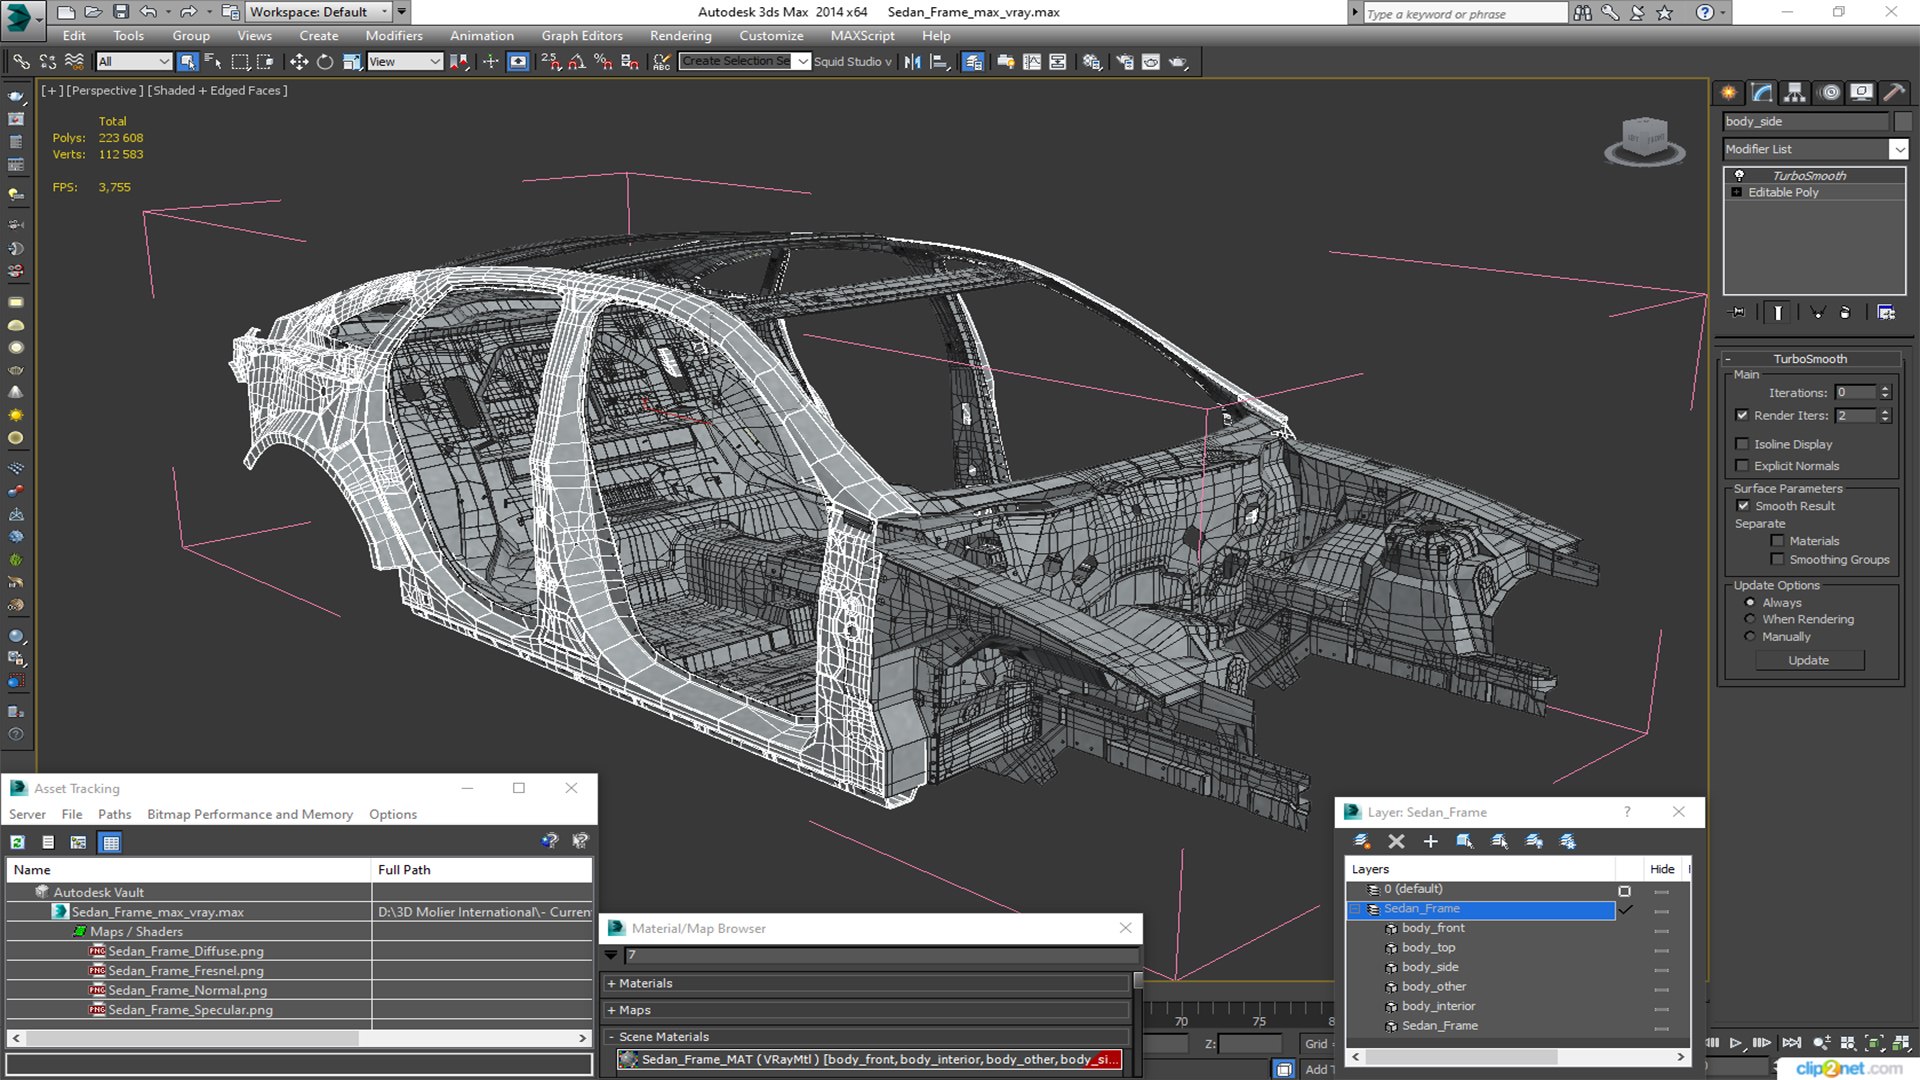The image size is (1920, 1080).
Task: Click the Hide column header in Layers
Action: [1662, 870]
